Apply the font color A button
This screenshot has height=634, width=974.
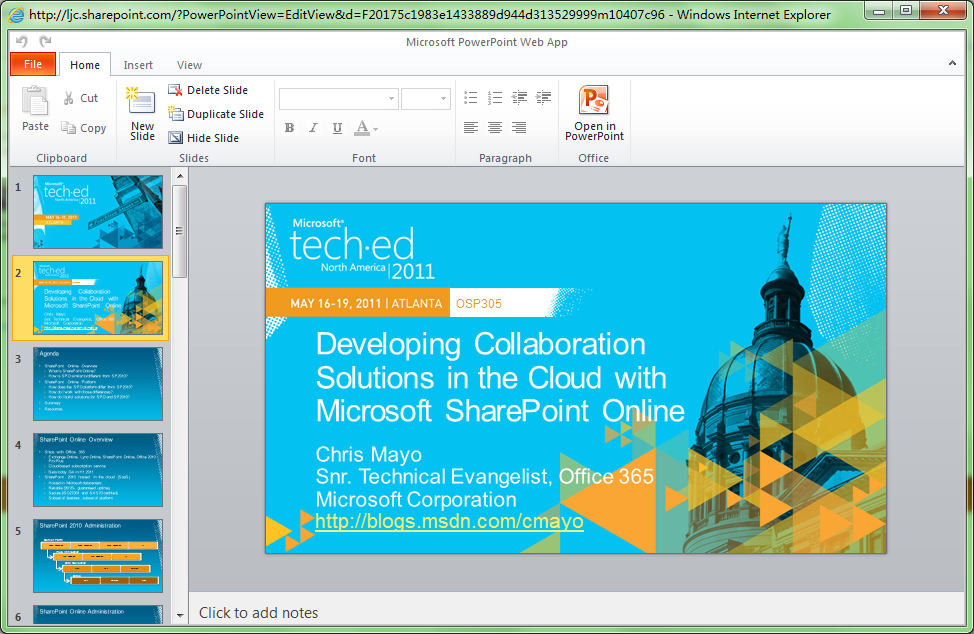tap(362, 128)
